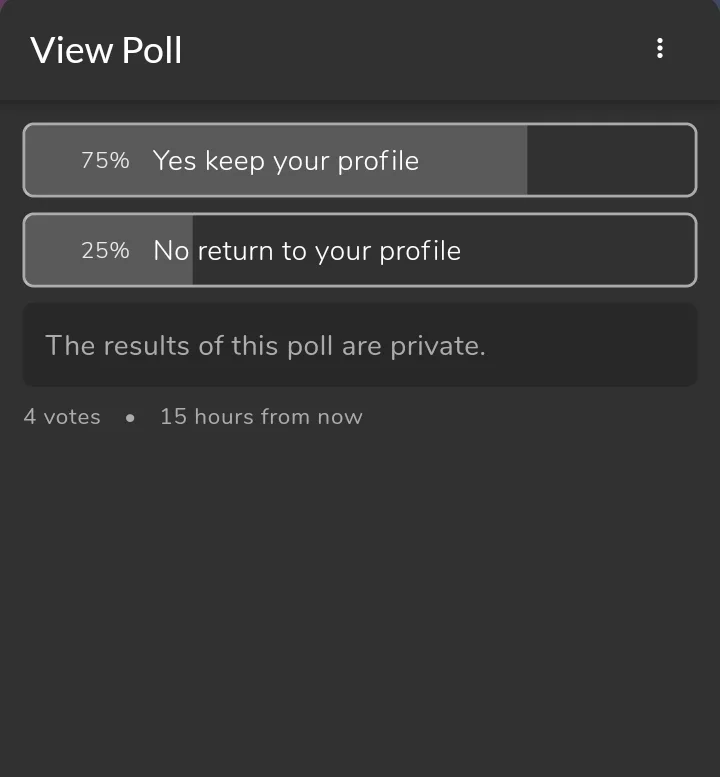Viewport: 720px width, 777px height.
Task: Click the word "Yes" in the first option
Action: pyautogui.click(x=174, y=161)
